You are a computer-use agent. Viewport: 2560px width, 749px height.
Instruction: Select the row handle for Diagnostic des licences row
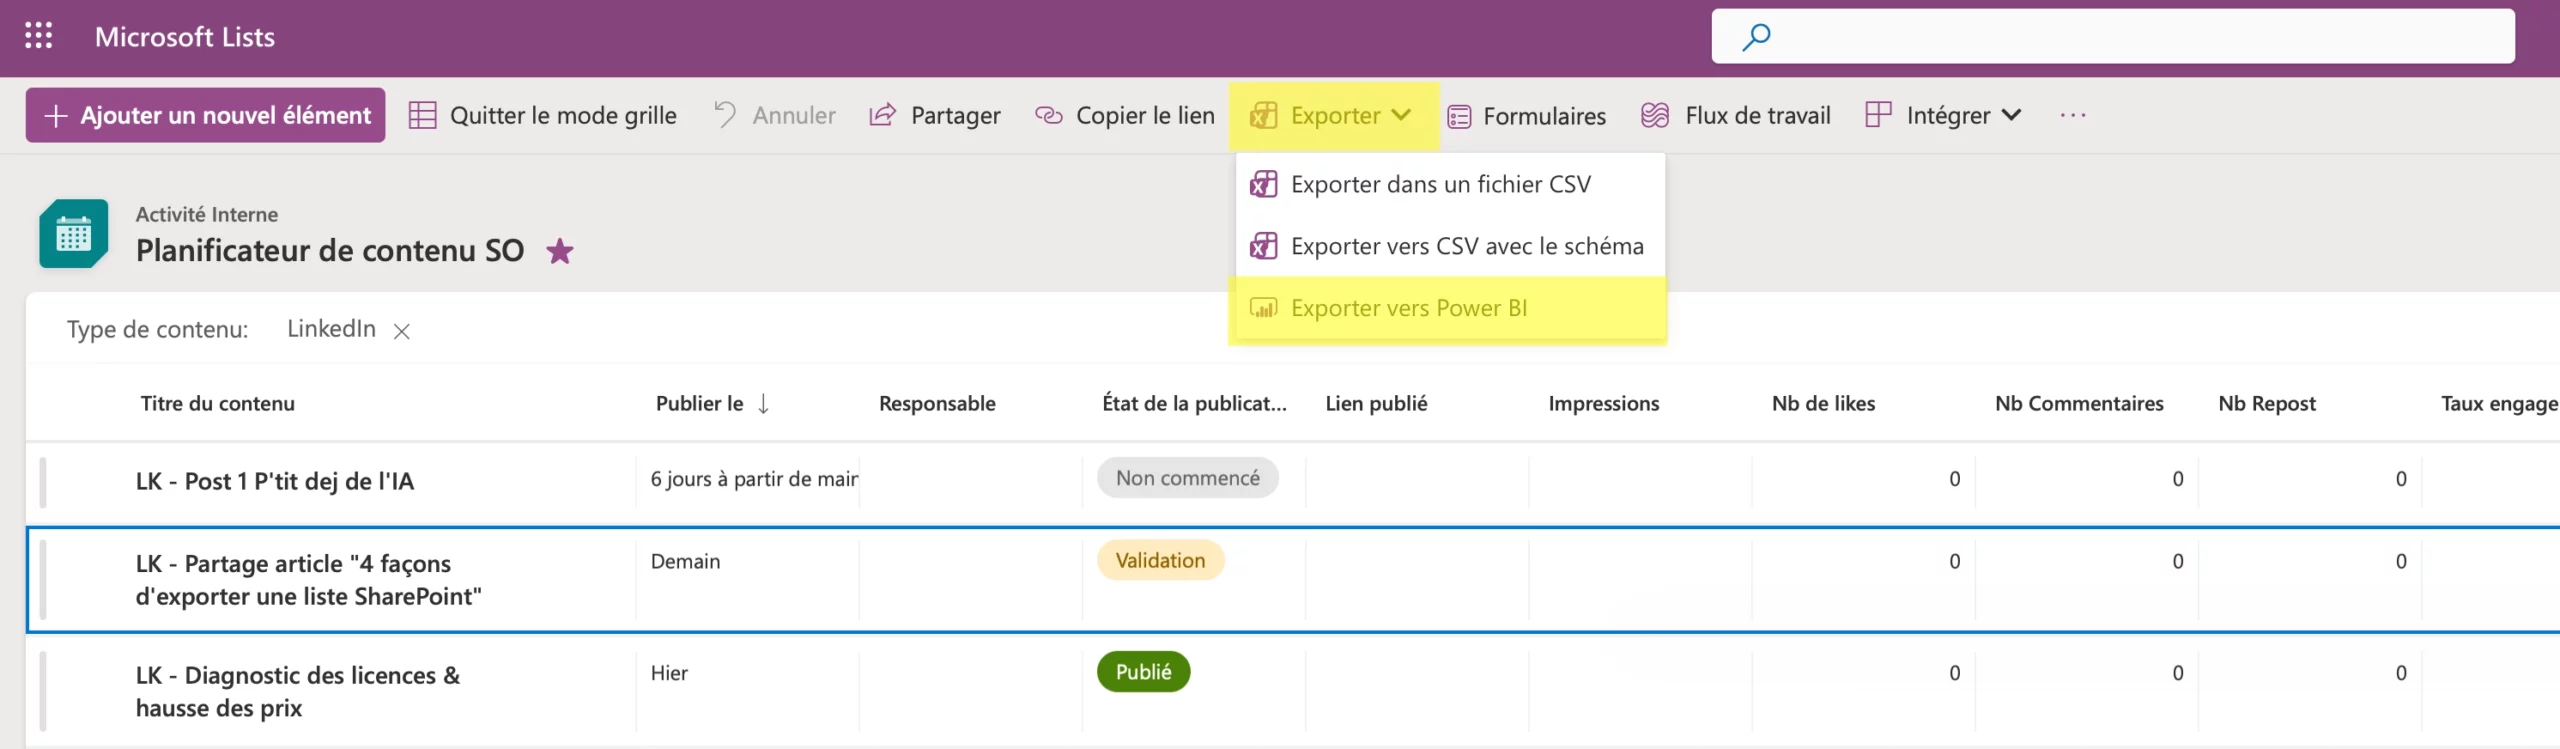pyautogui.click(x=43, y=691)
